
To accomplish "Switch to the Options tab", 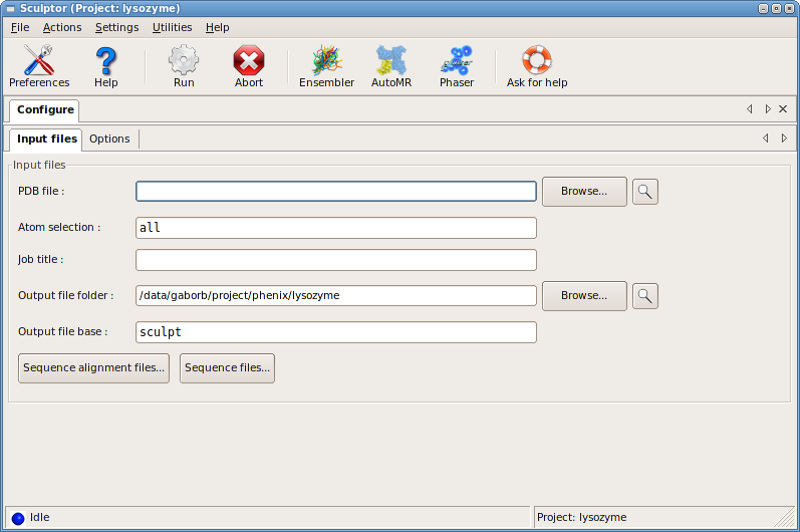I will pos(109,139).
